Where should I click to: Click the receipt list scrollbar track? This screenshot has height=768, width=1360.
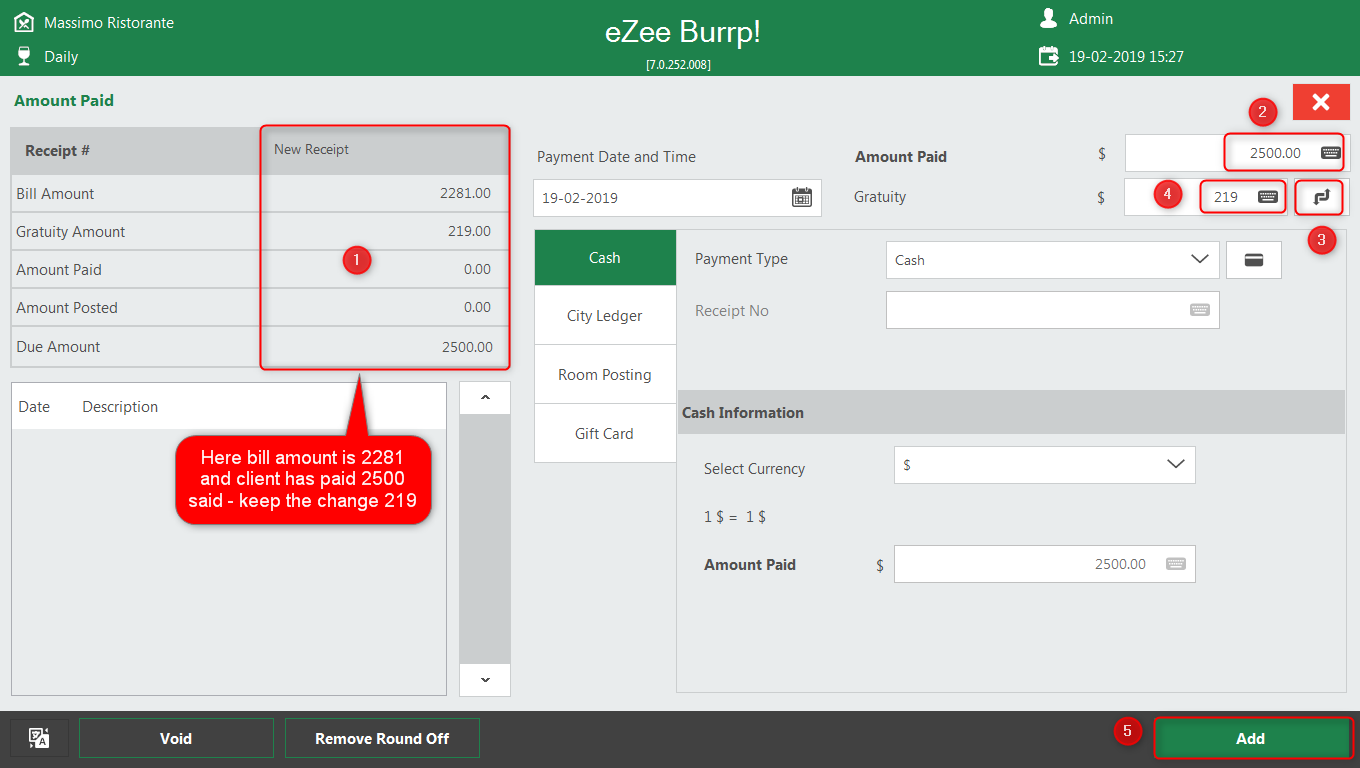pos(485,539)
